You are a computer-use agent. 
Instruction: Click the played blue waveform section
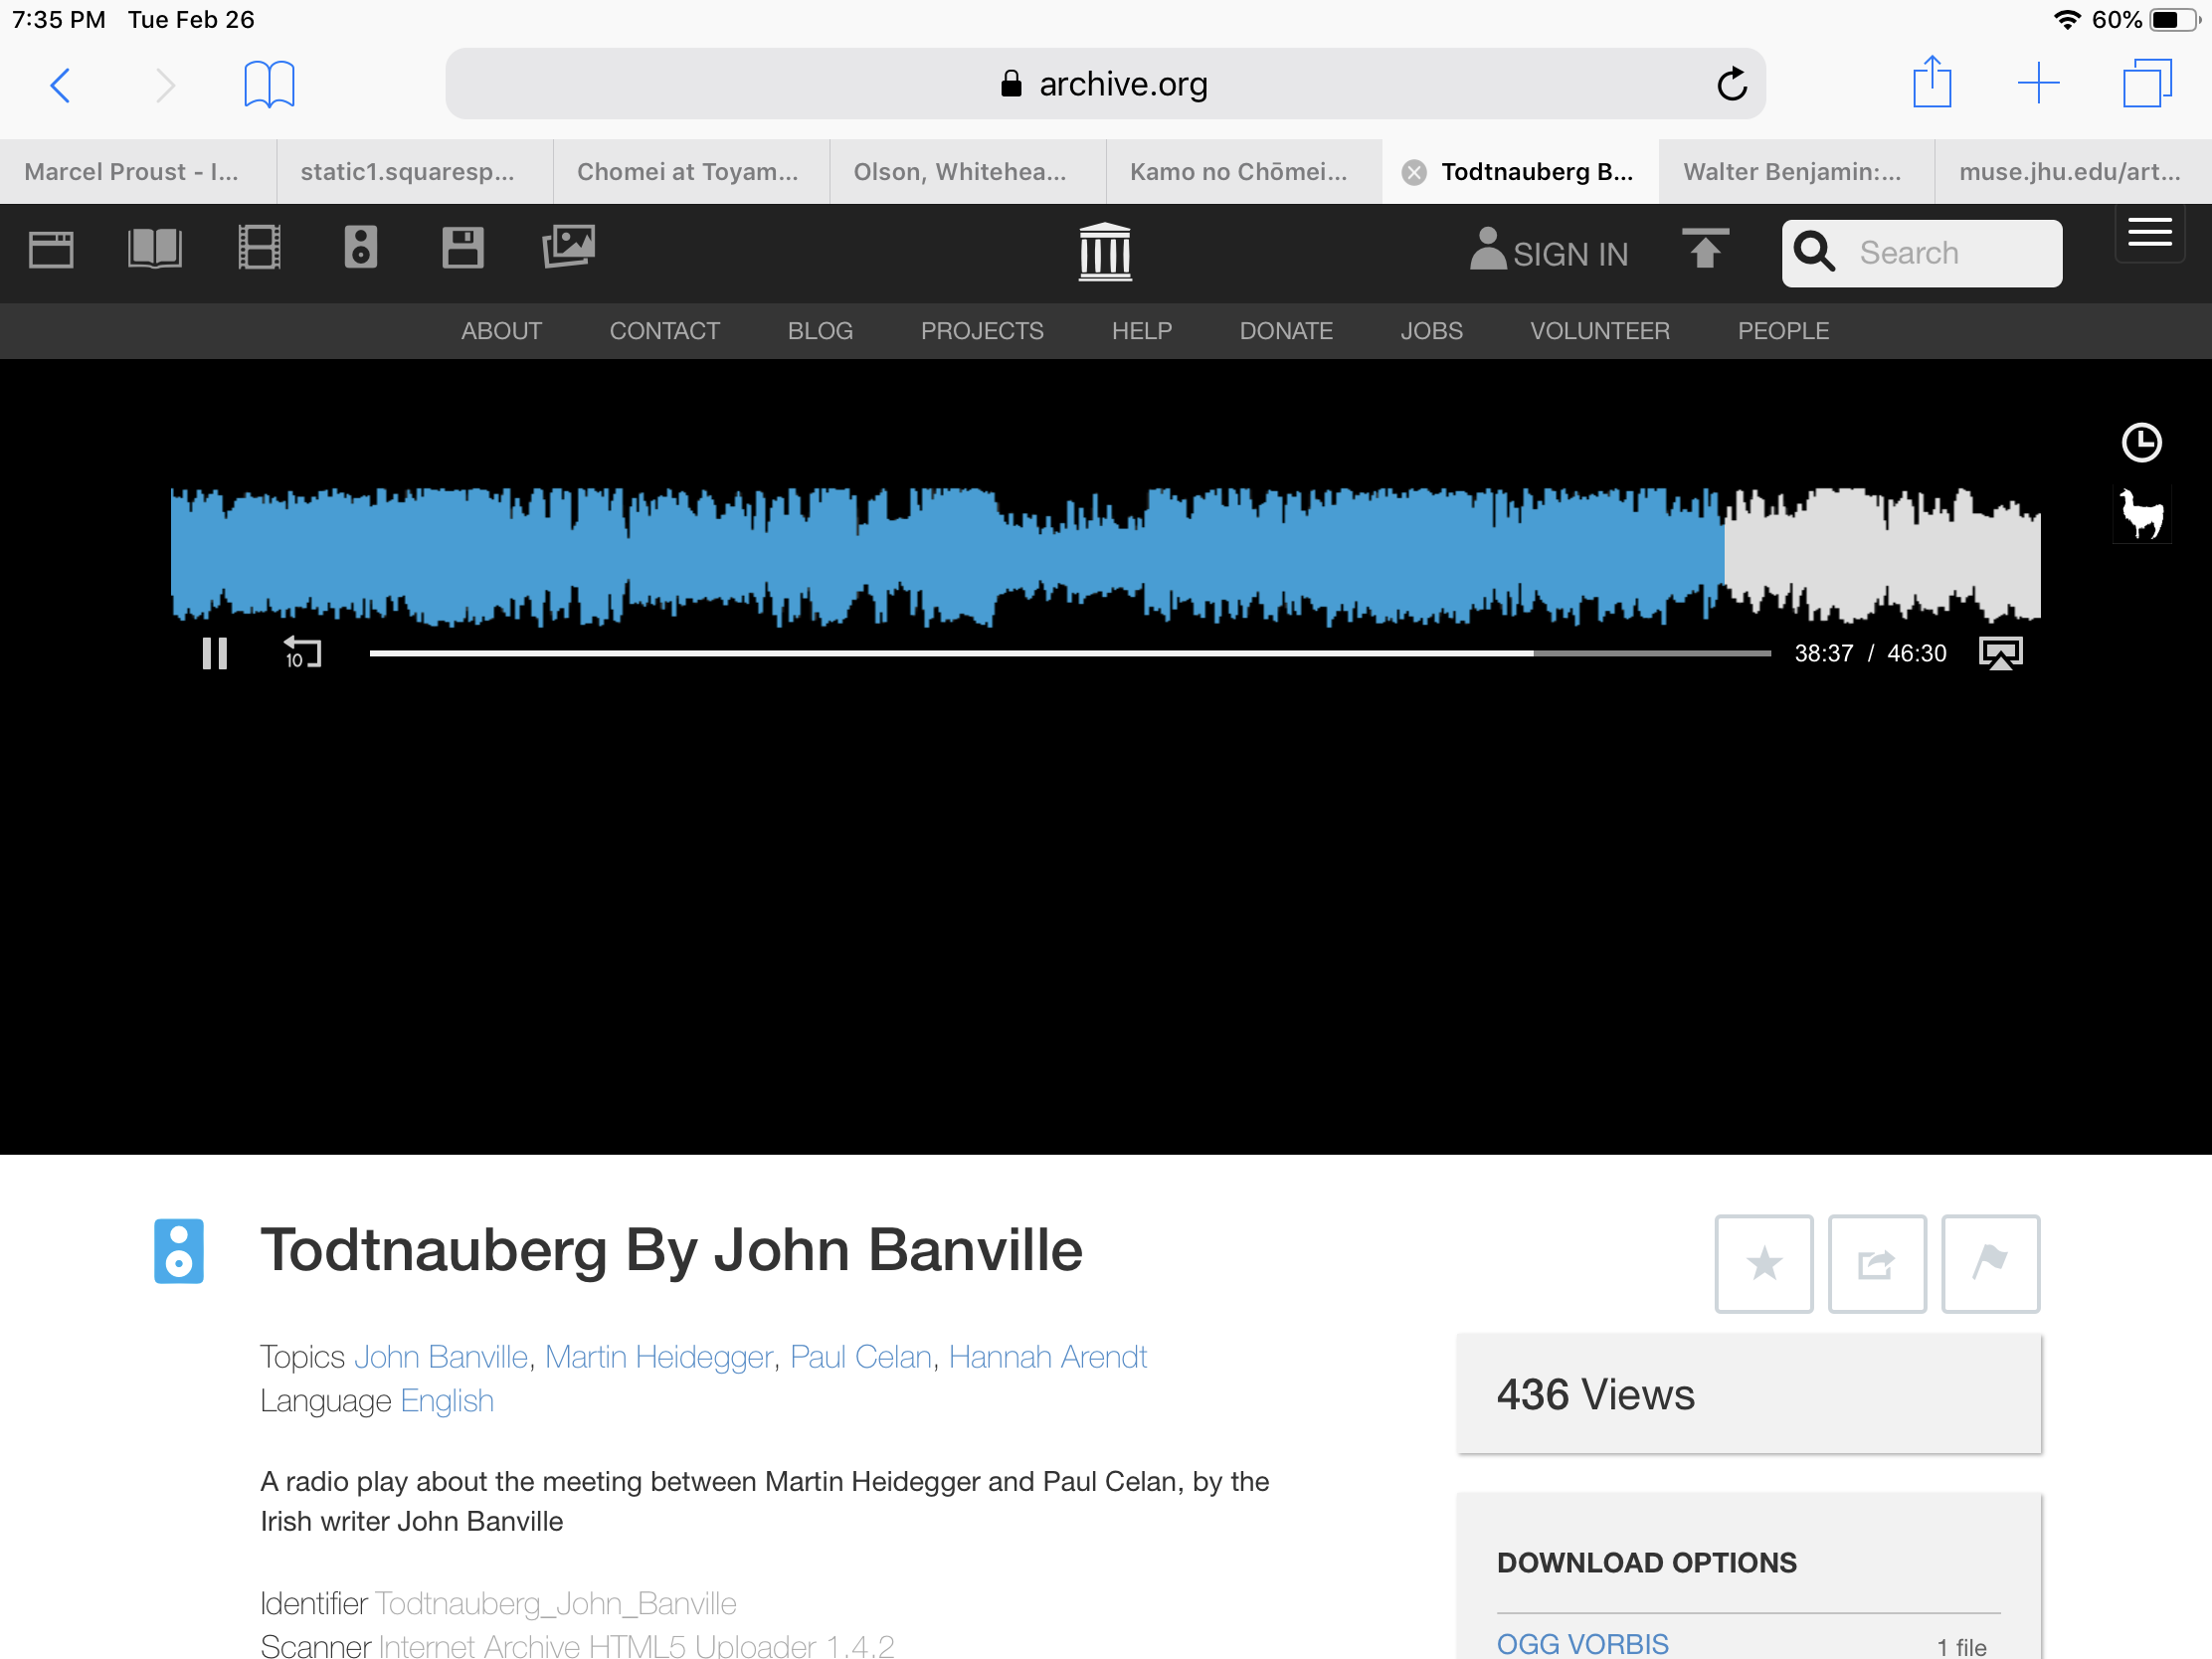point(947,556)
